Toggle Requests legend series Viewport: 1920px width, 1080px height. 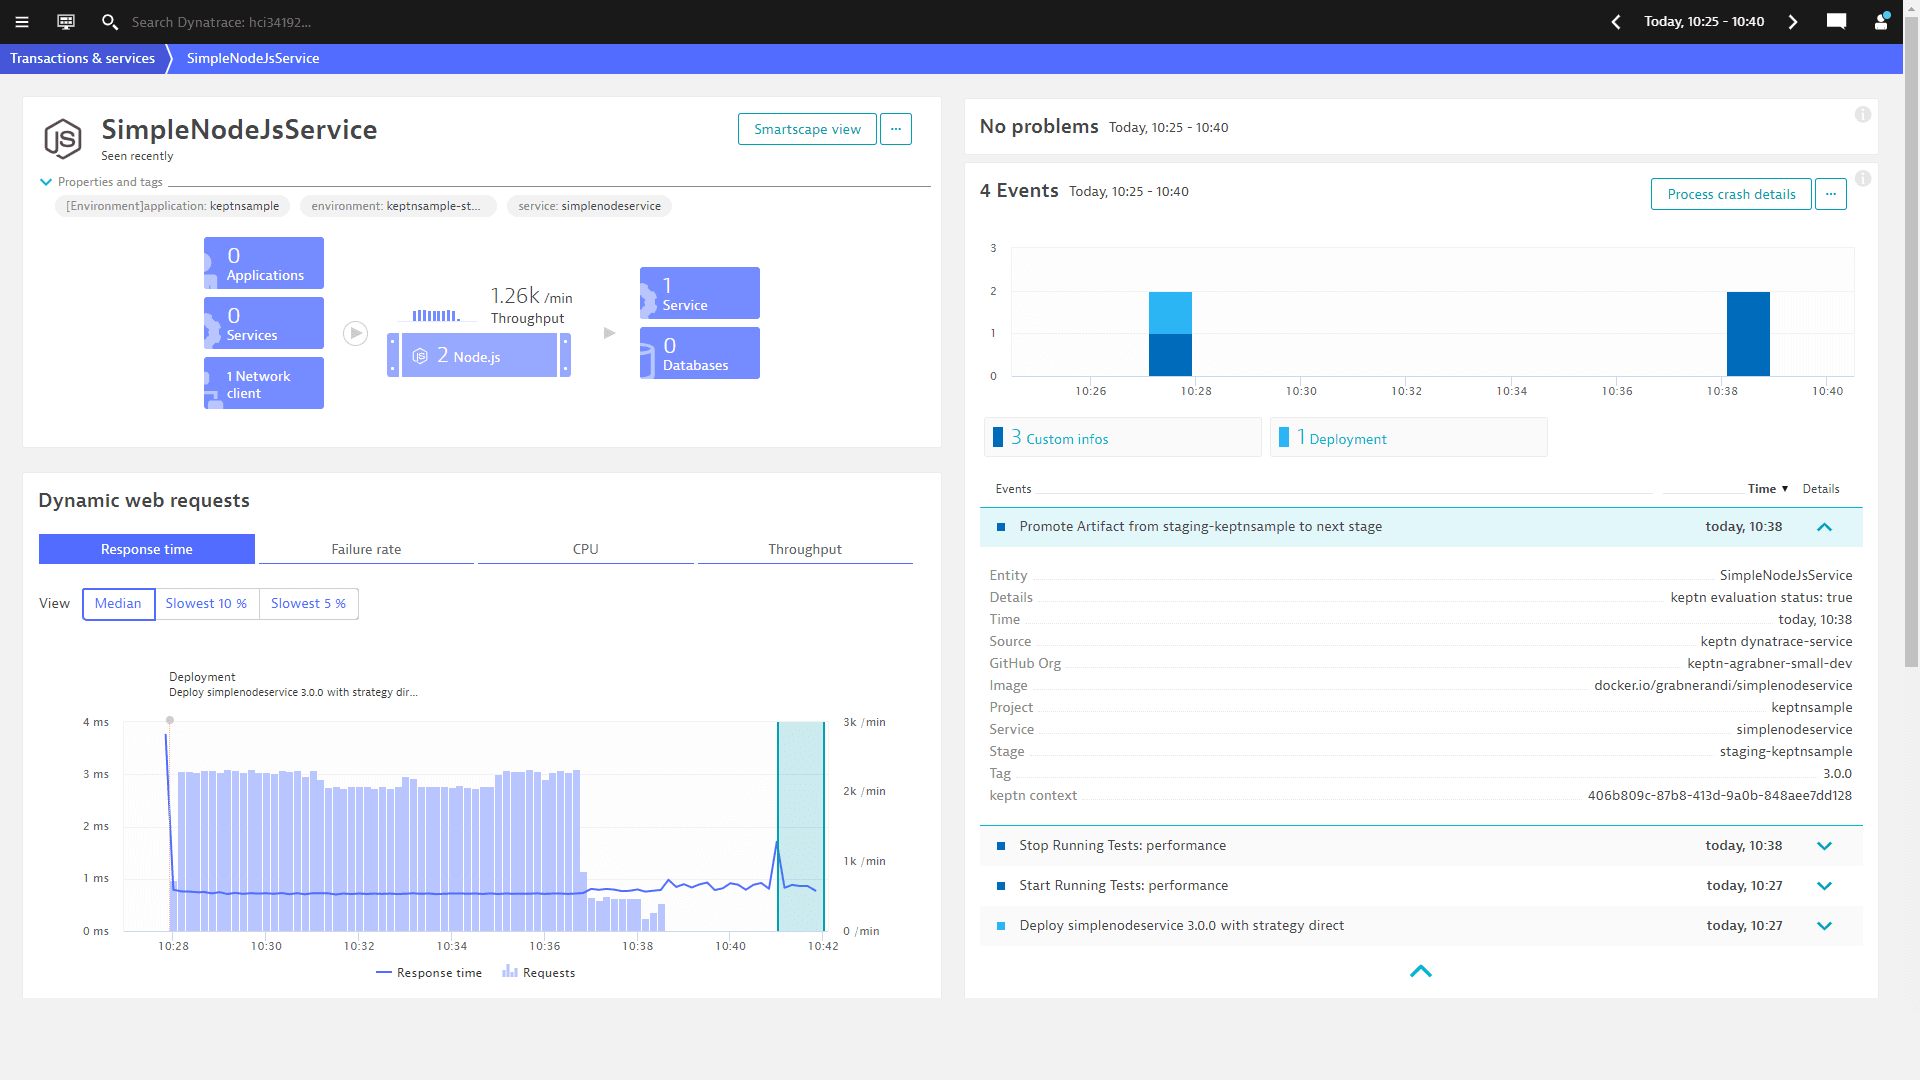pos(539,972)
